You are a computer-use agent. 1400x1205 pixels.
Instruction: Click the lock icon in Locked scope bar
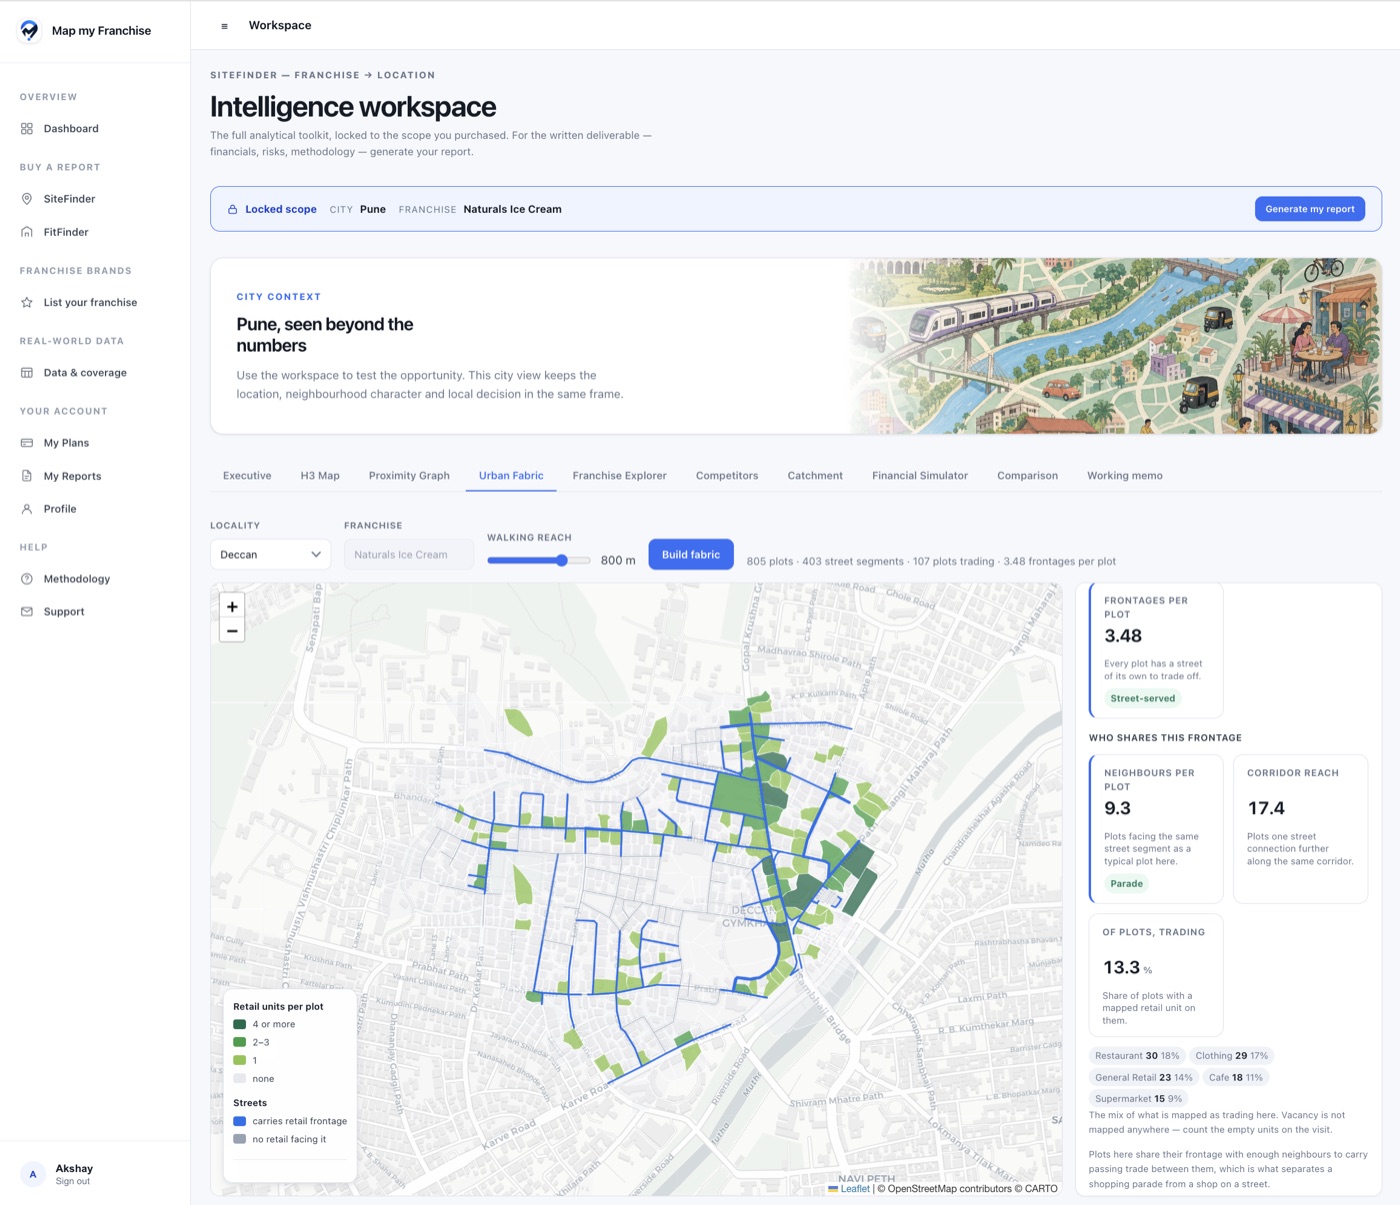[x=233, y=209]
